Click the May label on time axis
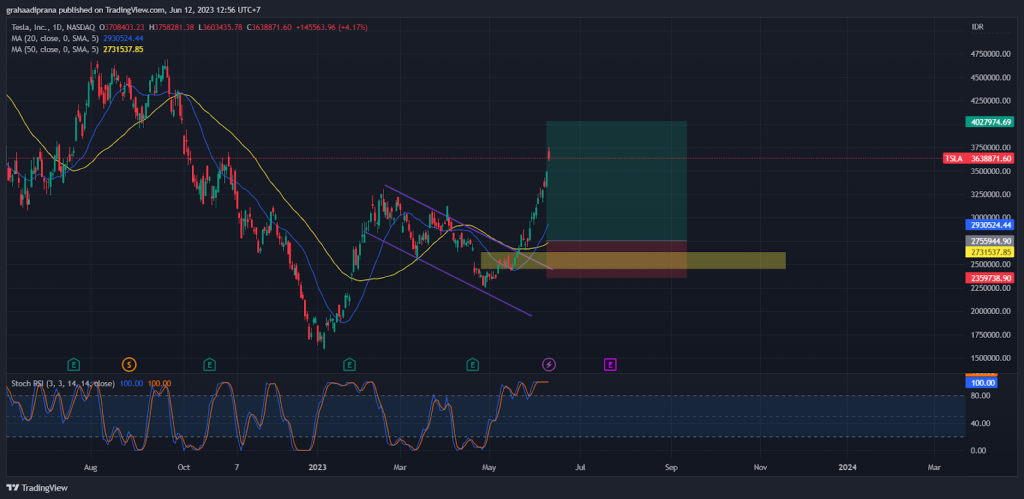 tap(488, 468)
